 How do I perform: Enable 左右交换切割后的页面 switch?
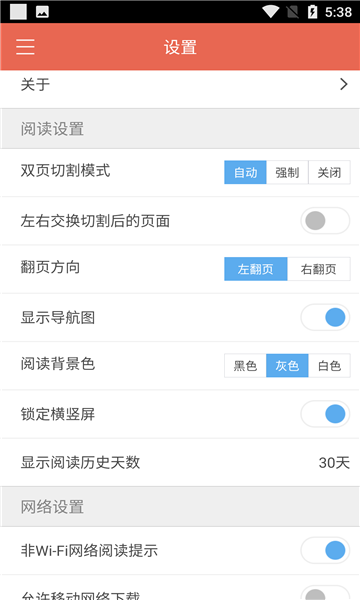coord(325,221)
